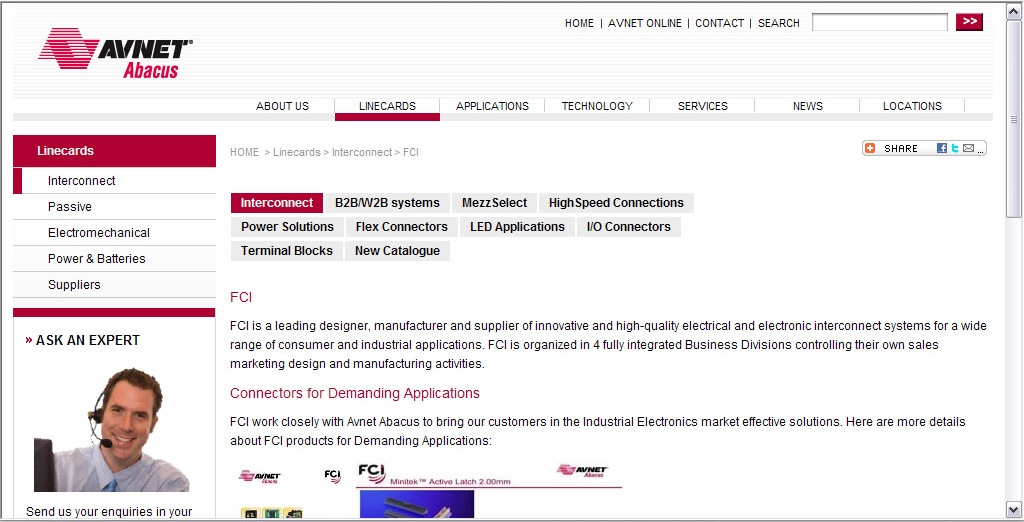
Task: Switch to New Catalogue tab
Action: (x=397, y=251)
